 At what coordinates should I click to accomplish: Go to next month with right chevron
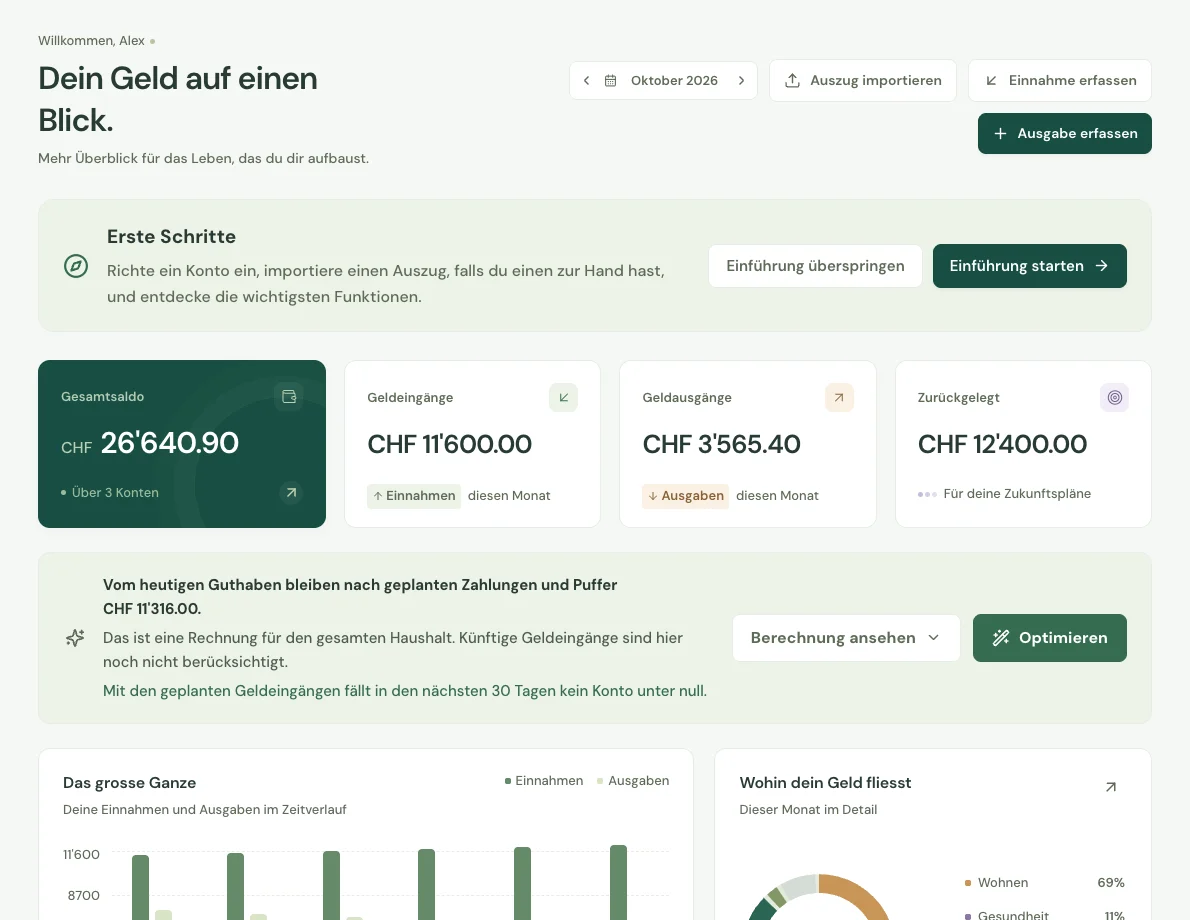click(741, 80)
